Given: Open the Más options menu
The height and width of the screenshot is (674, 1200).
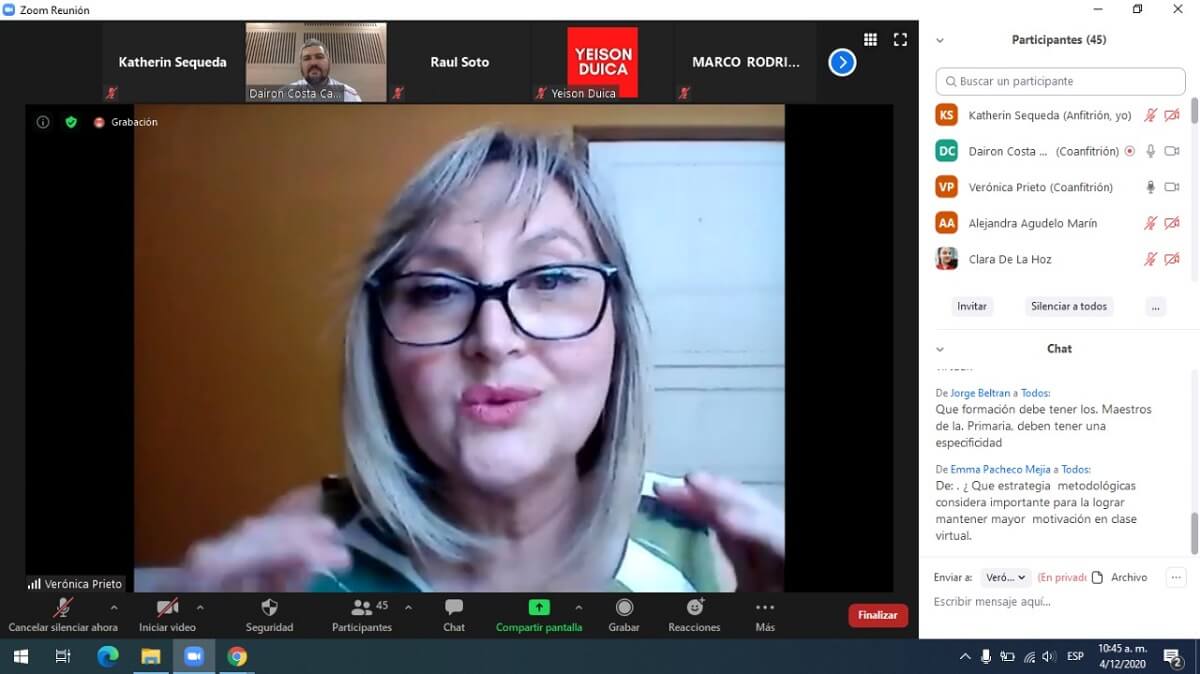Looking at the screenshot, I should click(x=765, y=608).
